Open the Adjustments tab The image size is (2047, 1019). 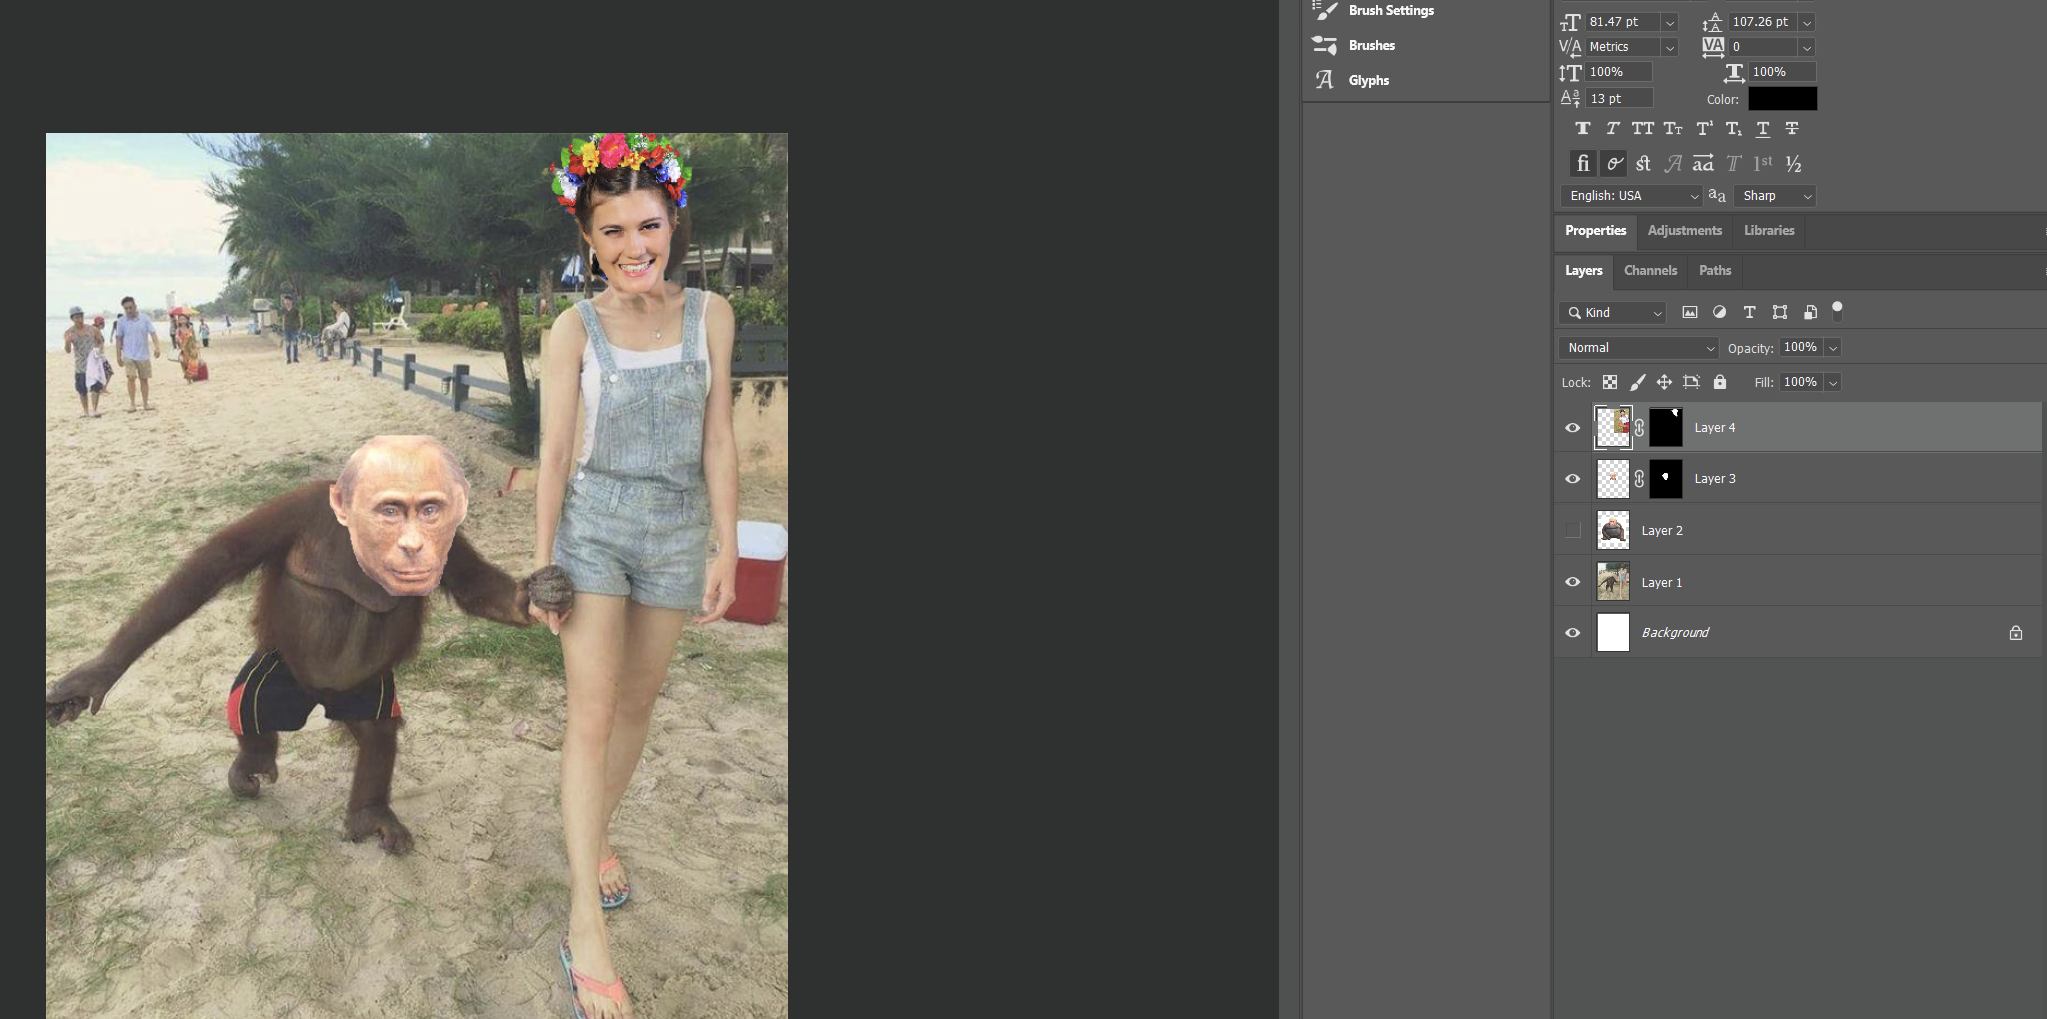1684,231
